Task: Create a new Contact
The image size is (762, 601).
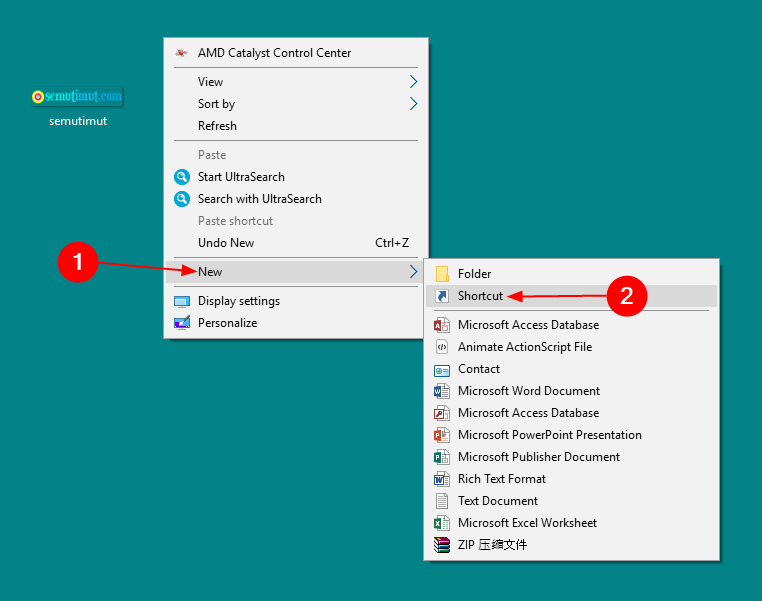Action: (572, 369)
